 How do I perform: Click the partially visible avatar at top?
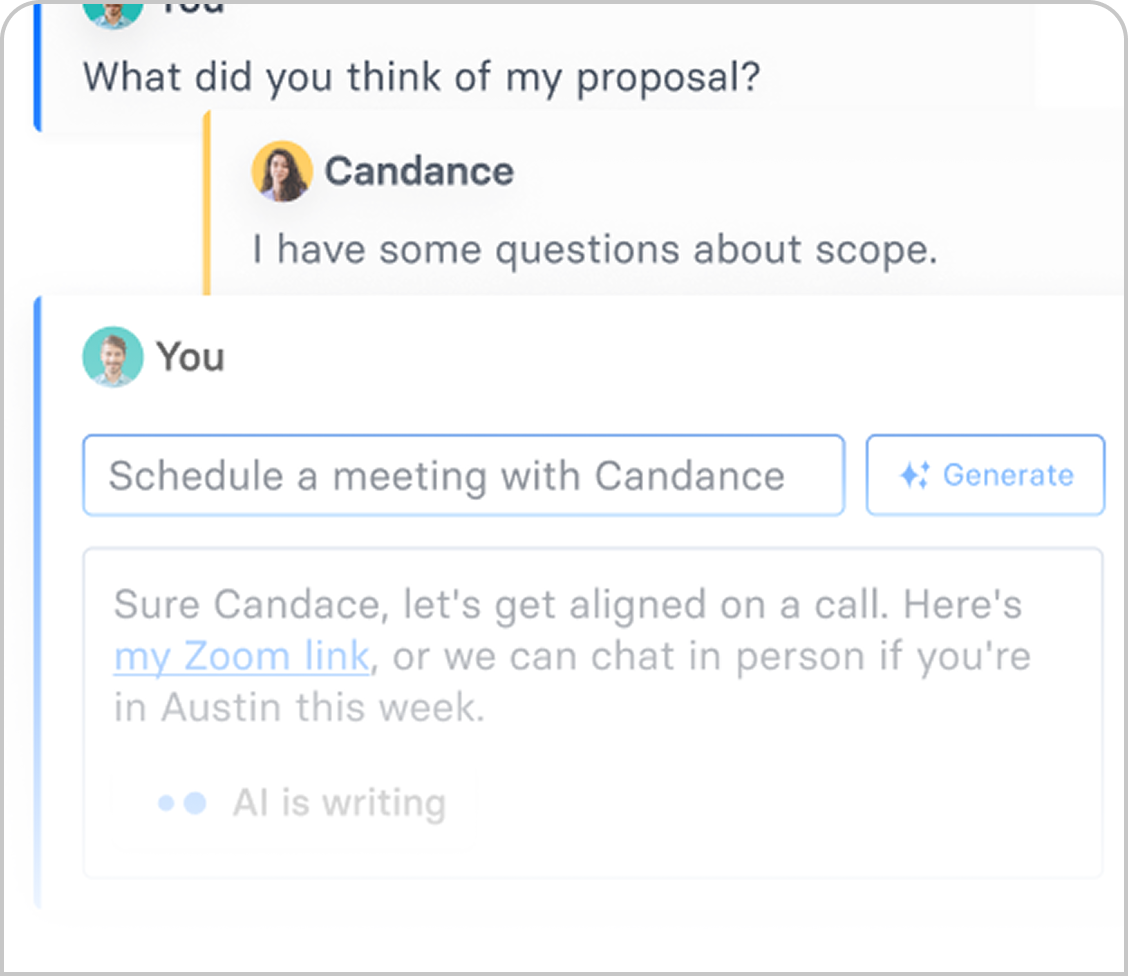click(x=113, y=12)
